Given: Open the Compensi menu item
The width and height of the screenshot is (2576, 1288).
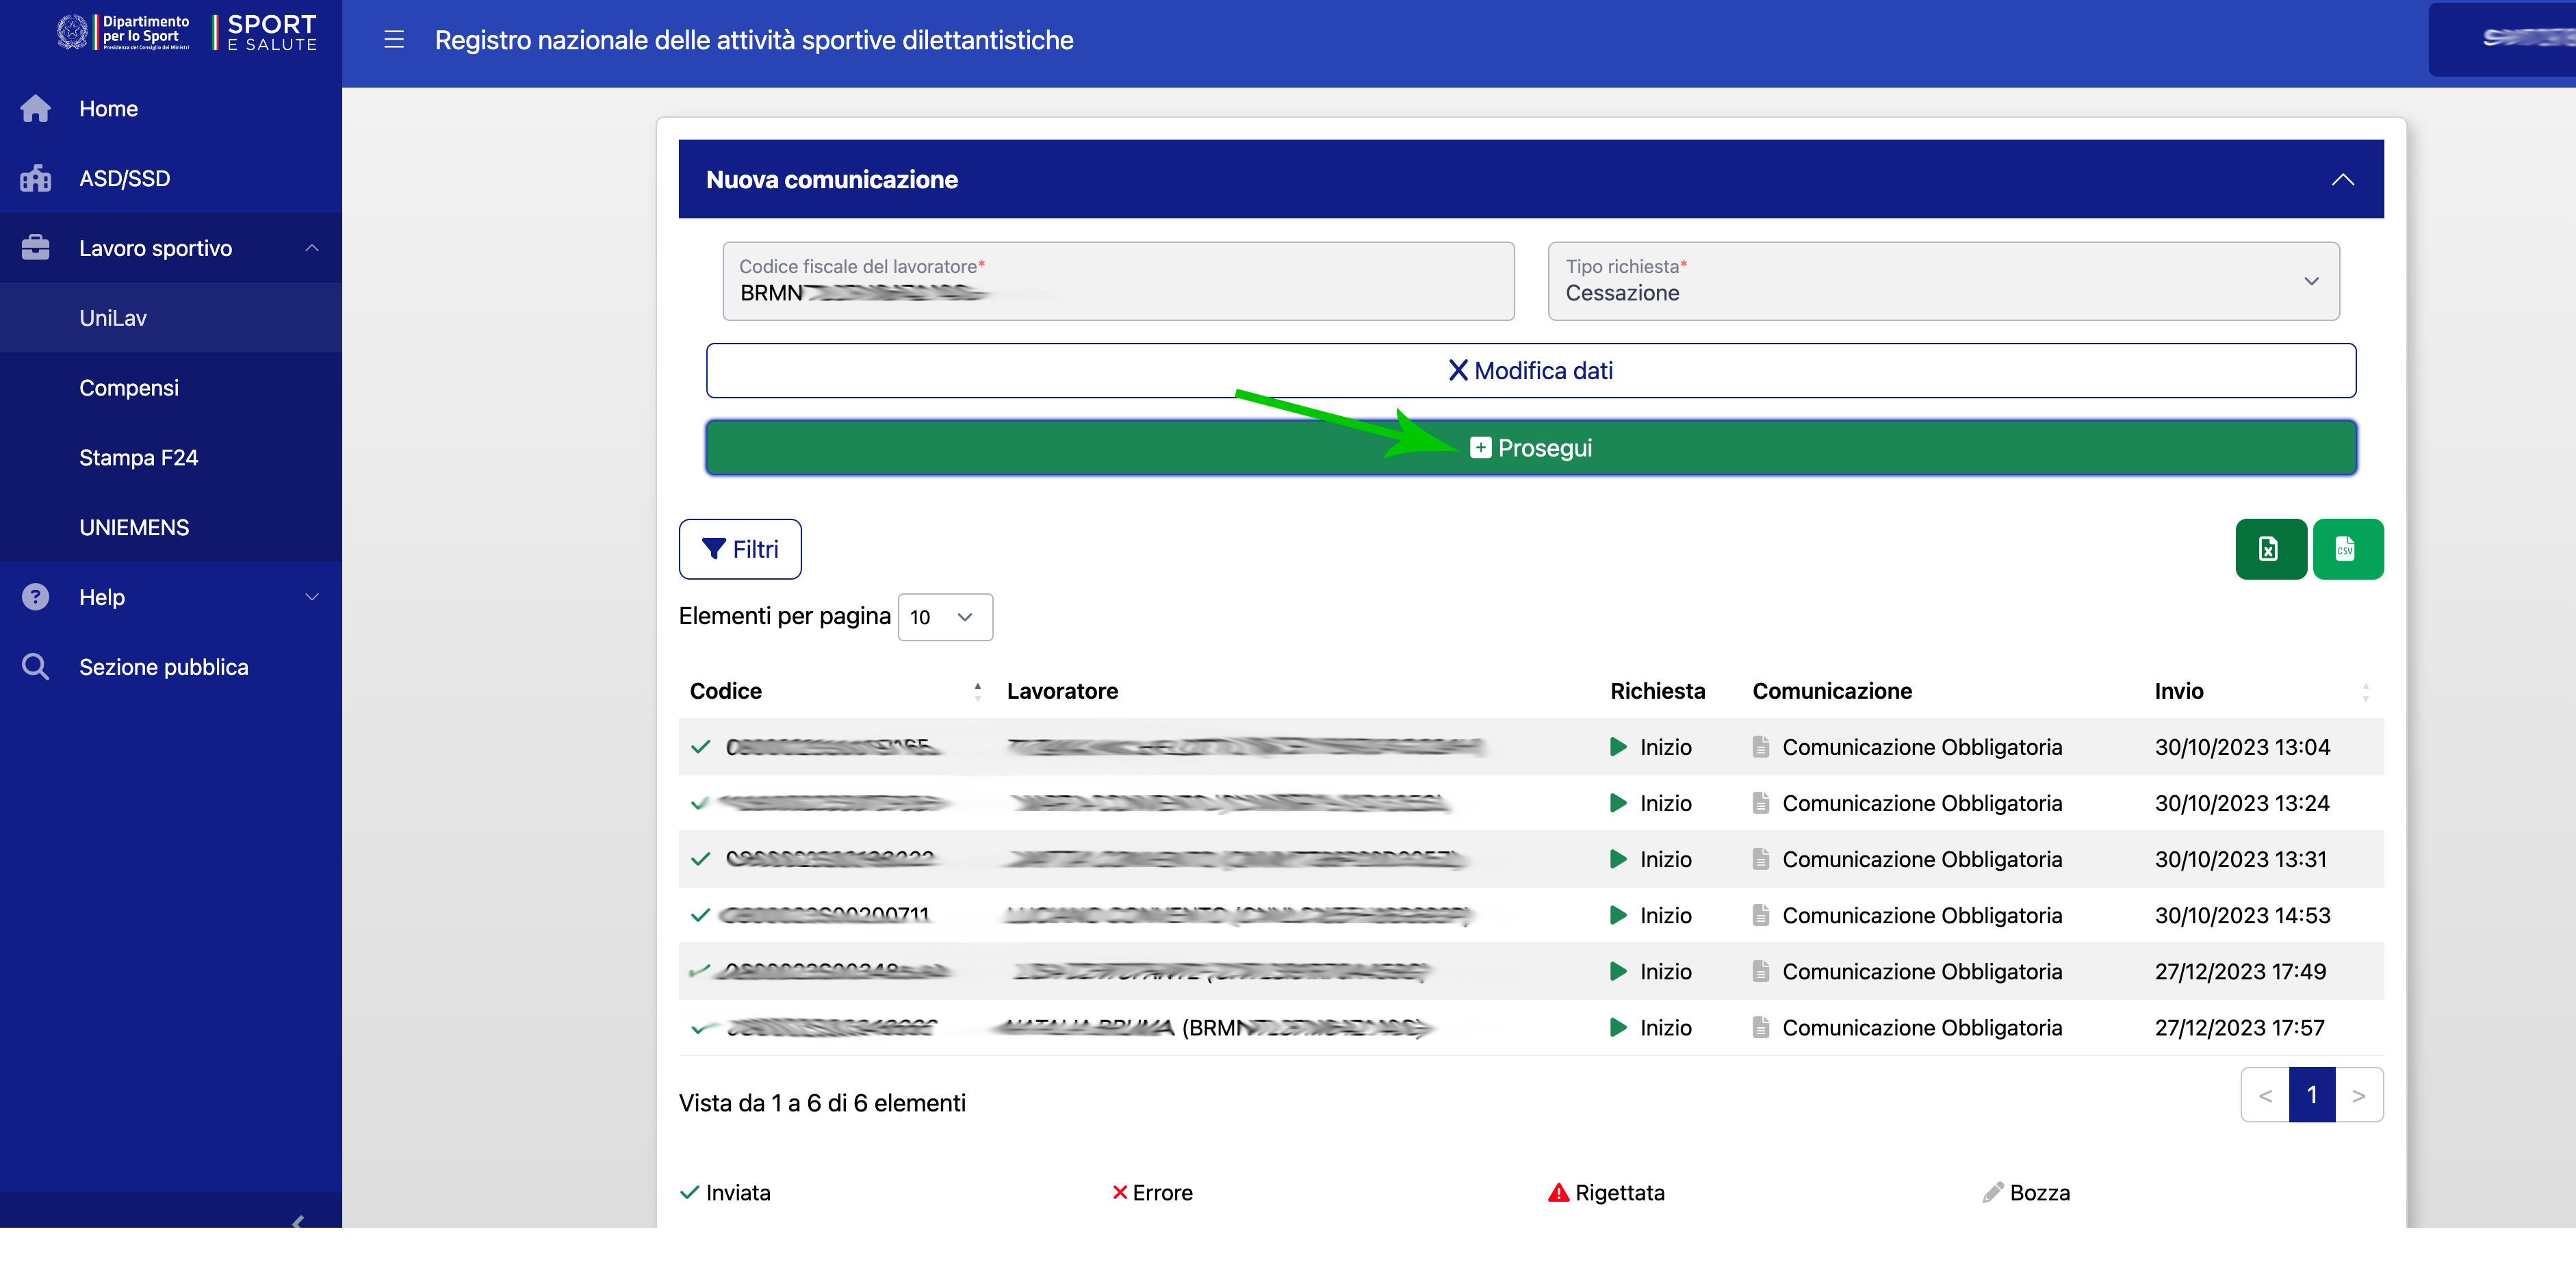Looking at the screenshot, I should (129, 388).
